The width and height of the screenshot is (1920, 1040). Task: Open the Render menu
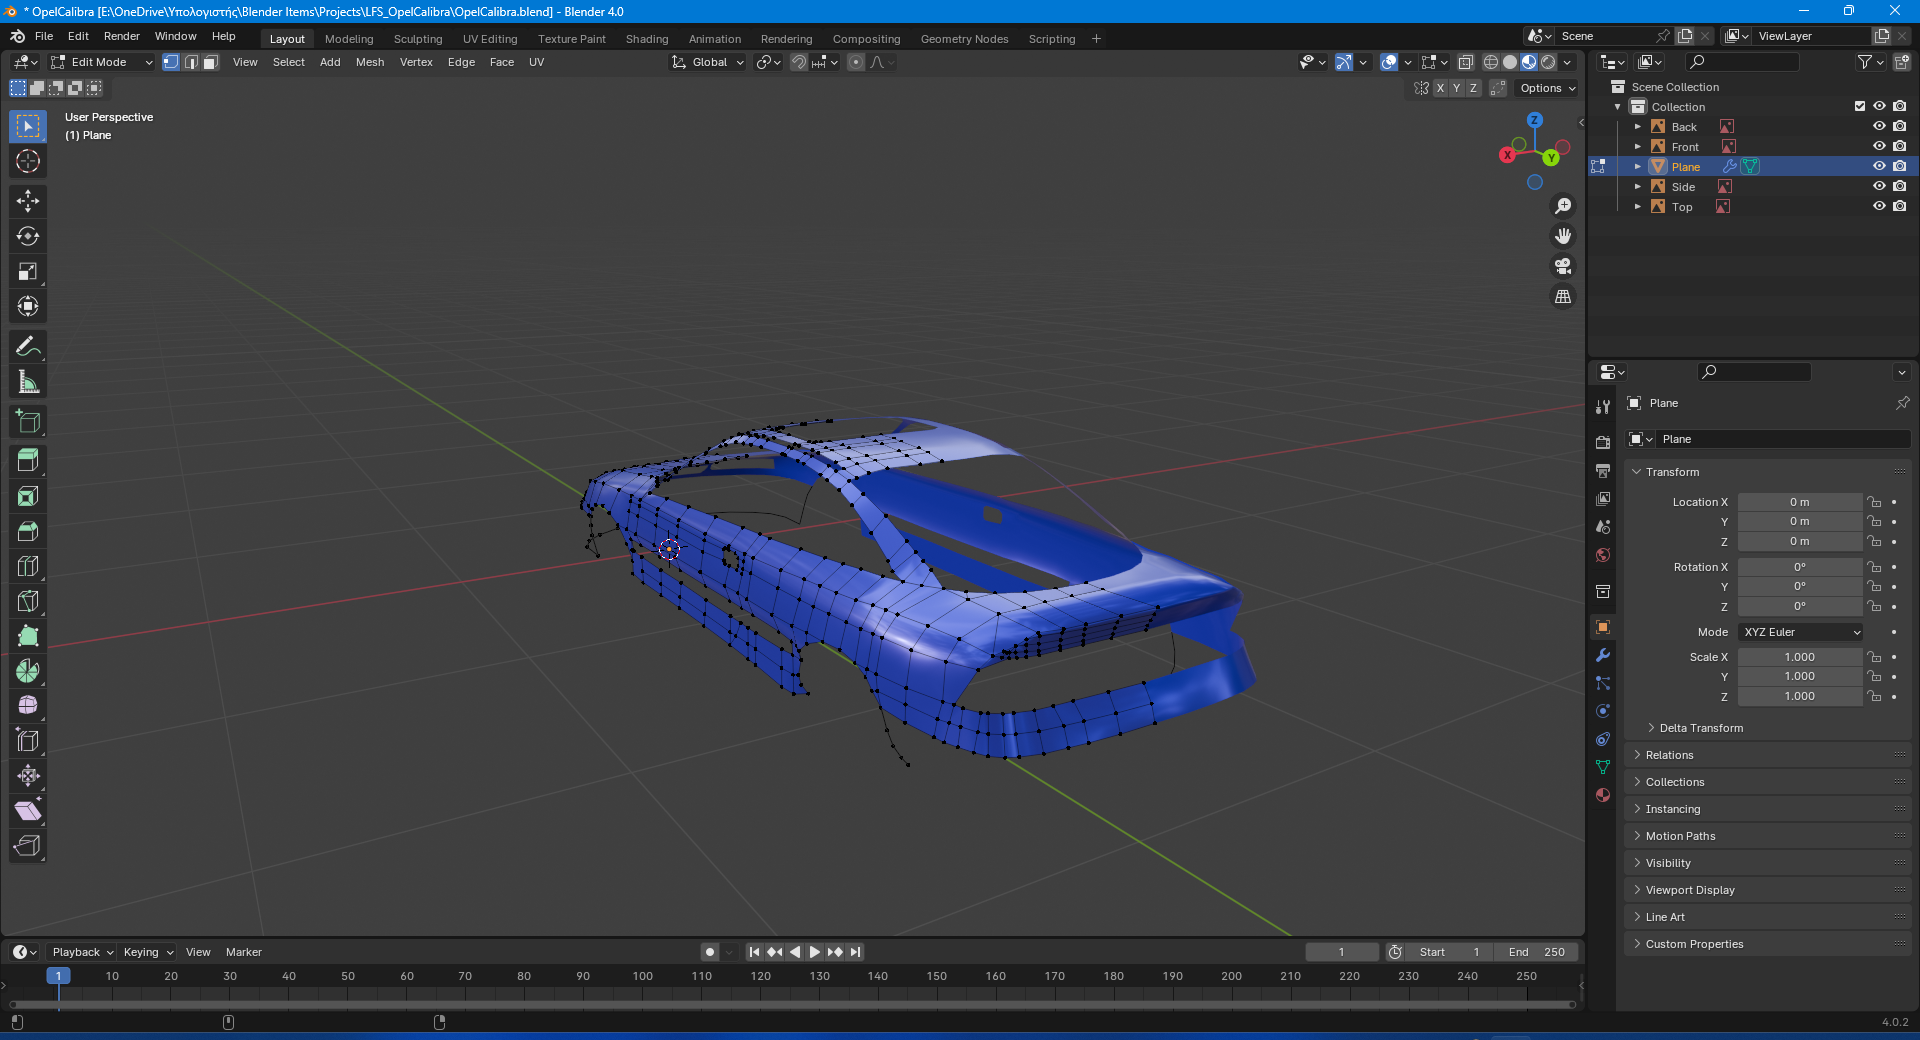point(122,36)
